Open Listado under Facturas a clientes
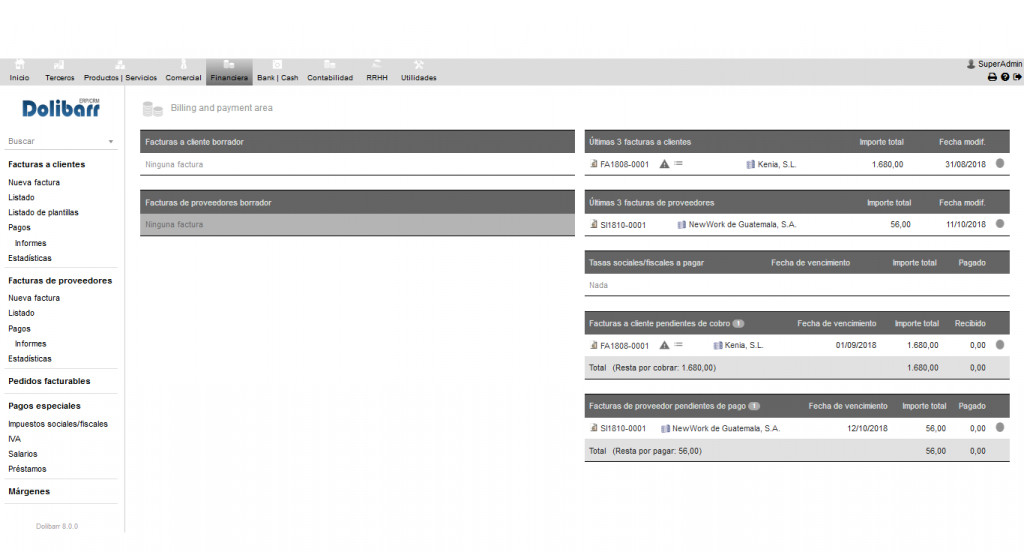Image resolution: width=1024 pixels, height=552 pixels. click(x=22, y=197)
